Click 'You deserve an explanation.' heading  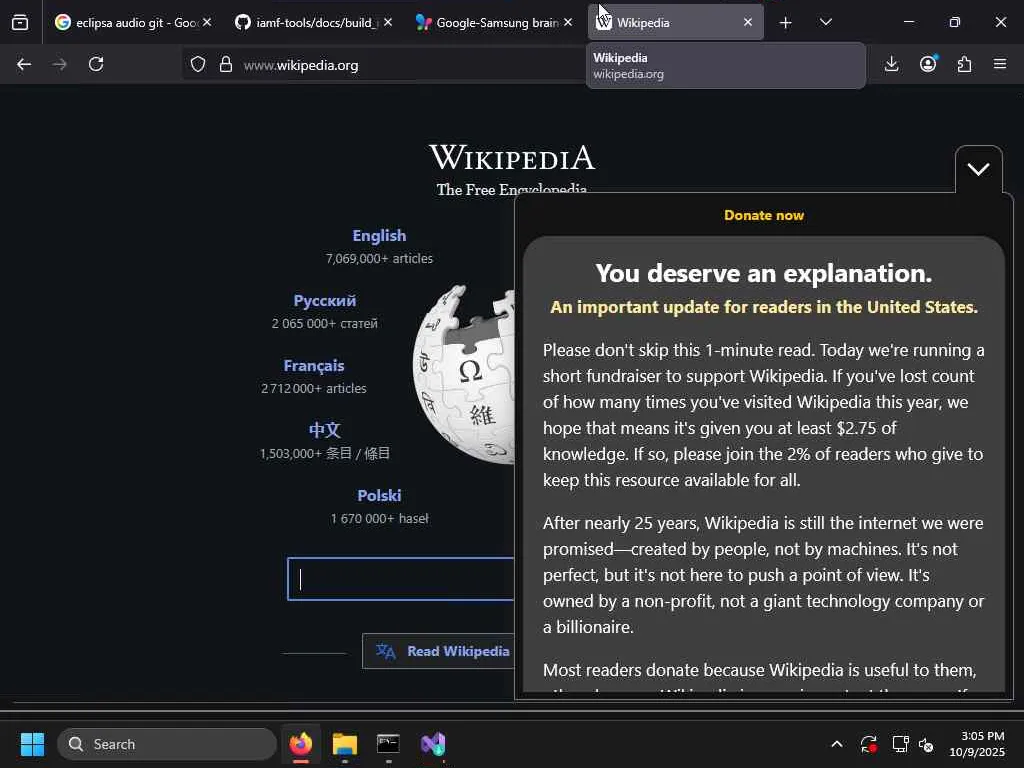(763, 273)
